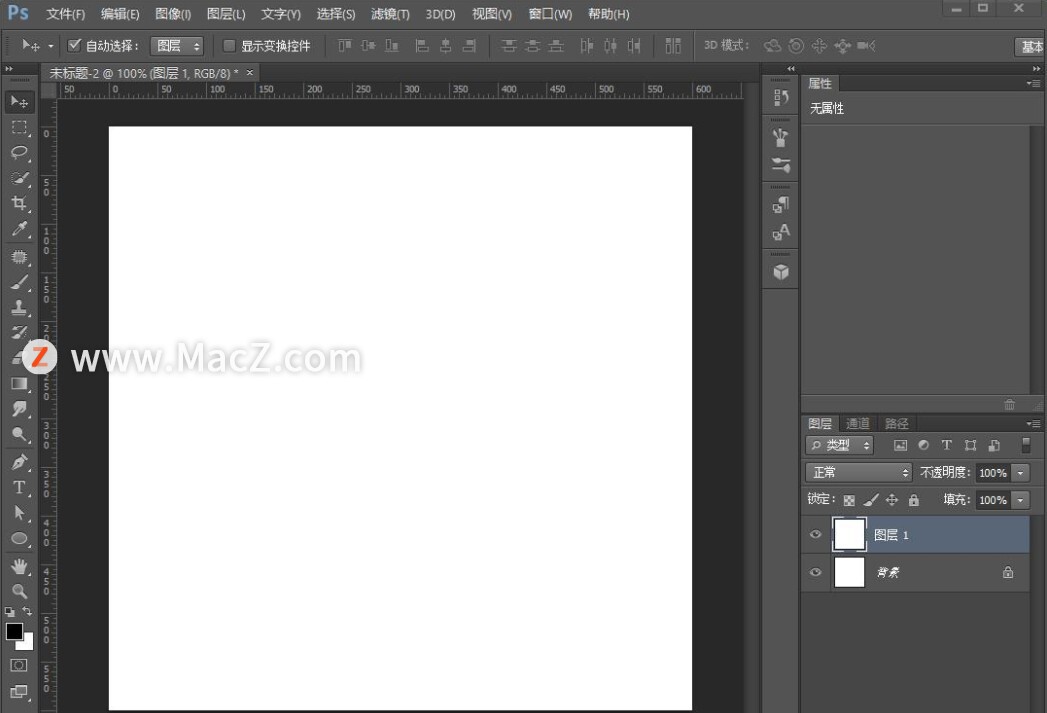Open the Layers panel flyout menu
The image size is (1047, 713).
coord(1034,424)
